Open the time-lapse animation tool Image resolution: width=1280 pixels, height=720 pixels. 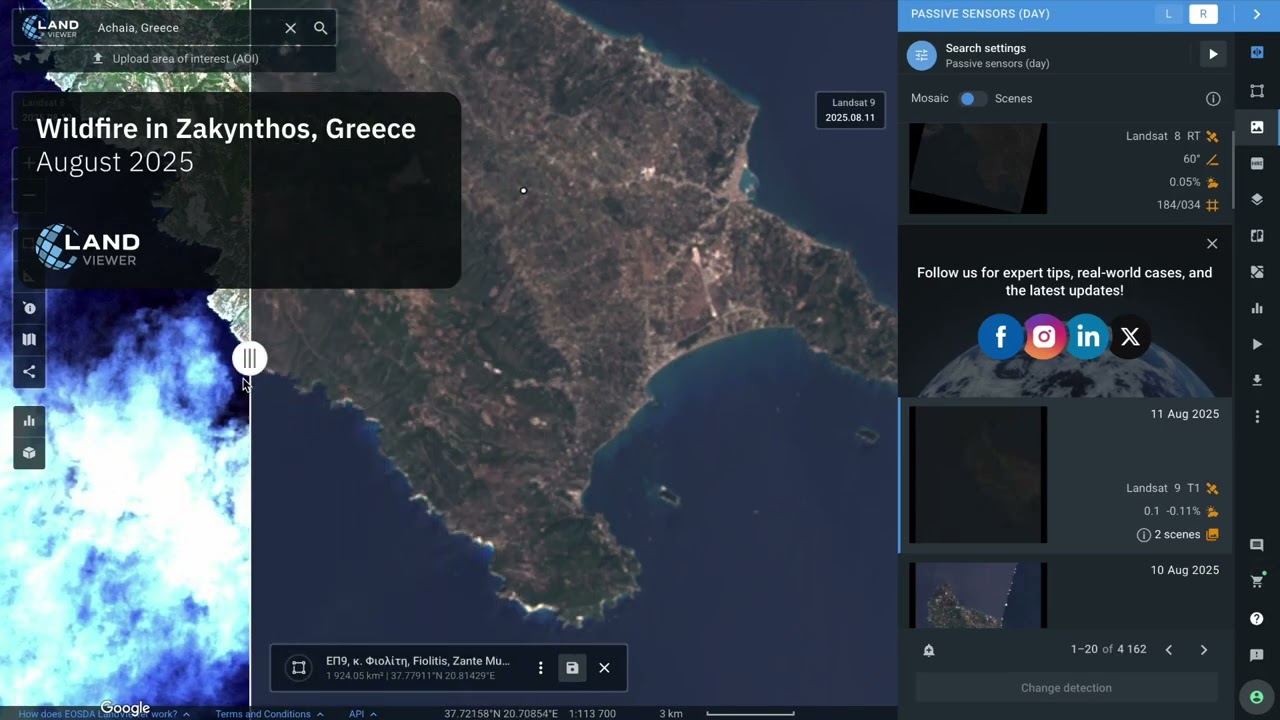coord(1257,344)
